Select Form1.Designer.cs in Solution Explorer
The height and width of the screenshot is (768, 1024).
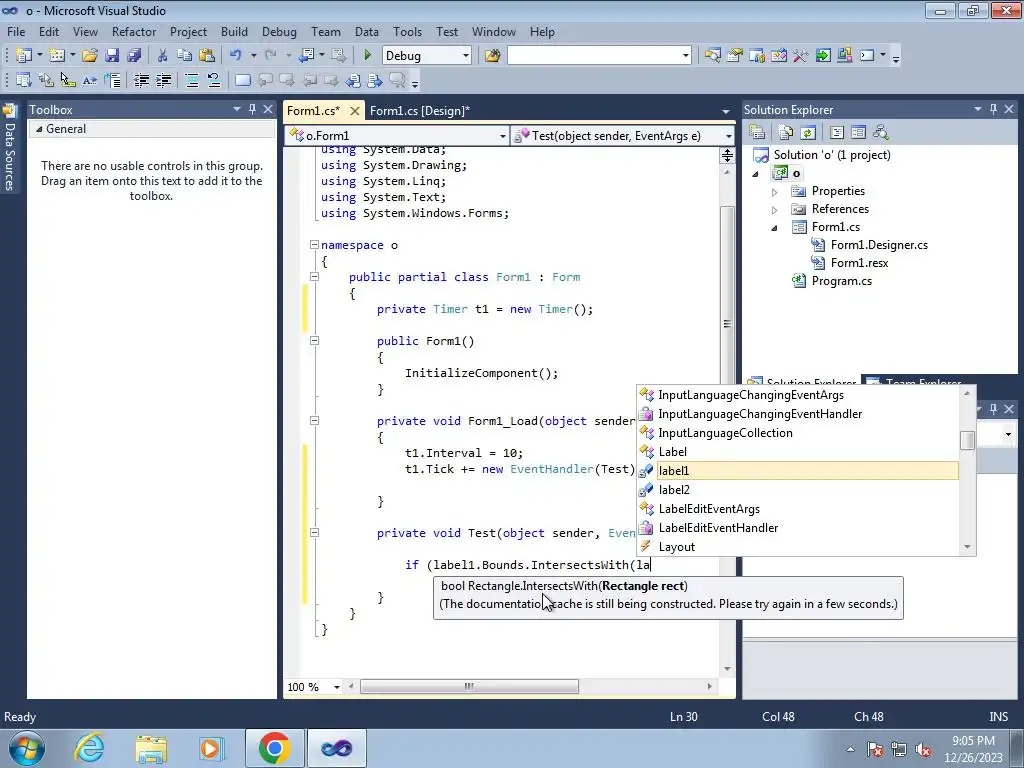(878, 245)
